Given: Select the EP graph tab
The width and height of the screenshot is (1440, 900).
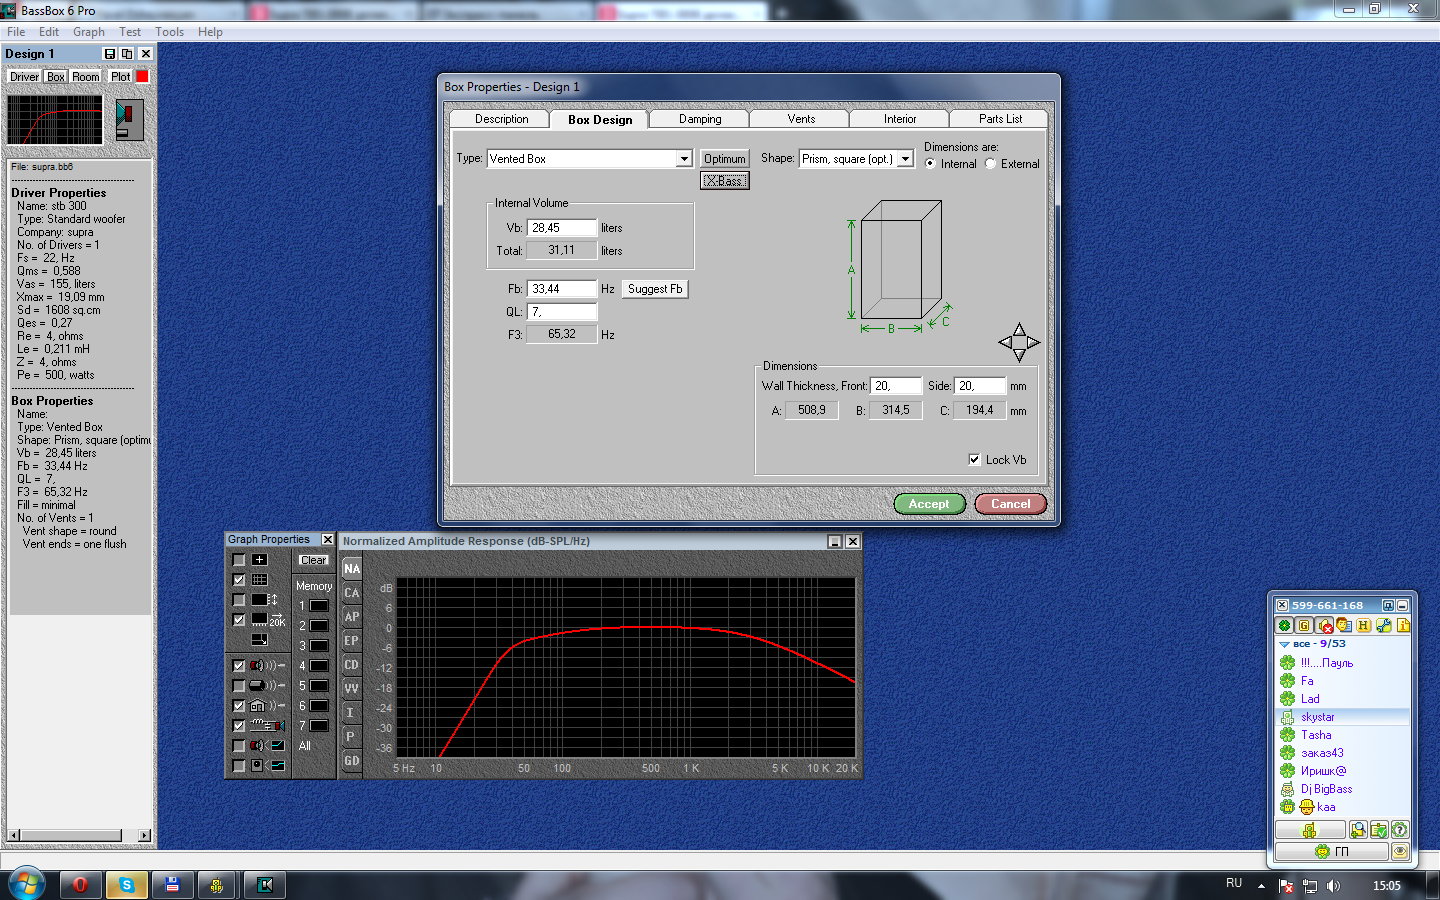Looking at the screenshot, I should [352, 640].
